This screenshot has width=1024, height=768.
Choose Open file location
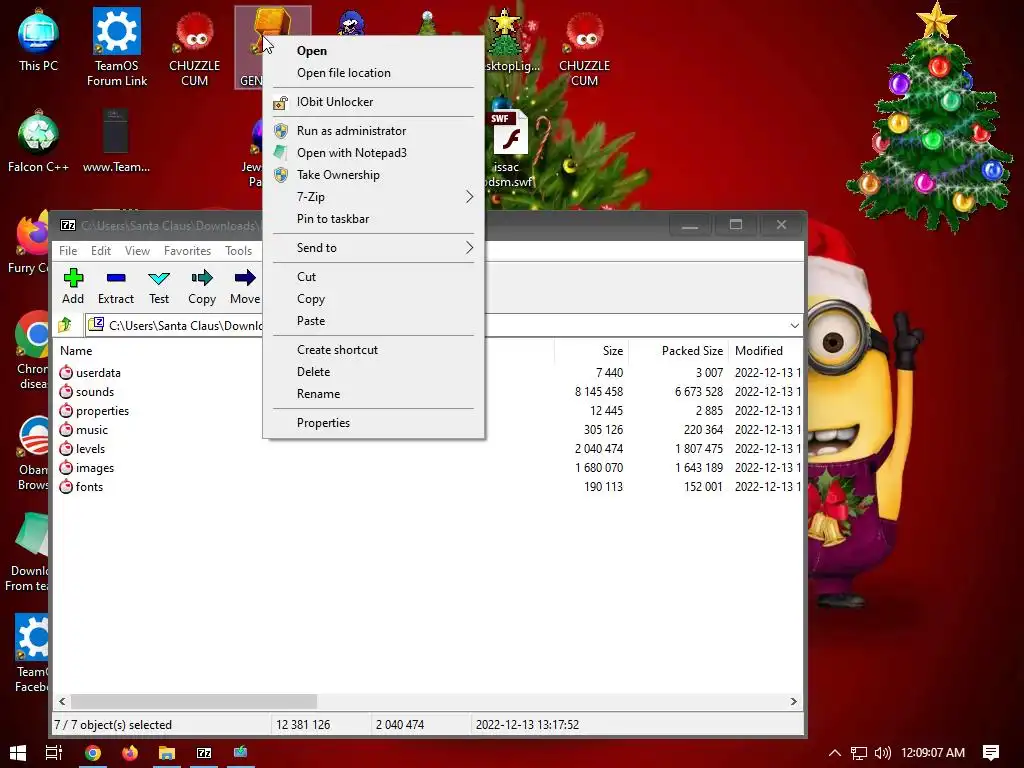pyautogui.click(x=373, y=73)
